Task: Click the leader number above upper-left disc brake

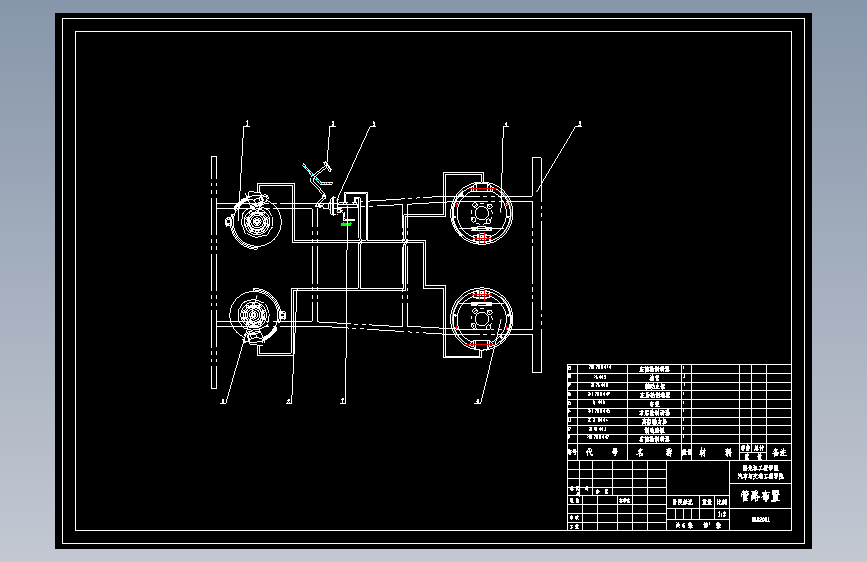Action: pos(247,123)
